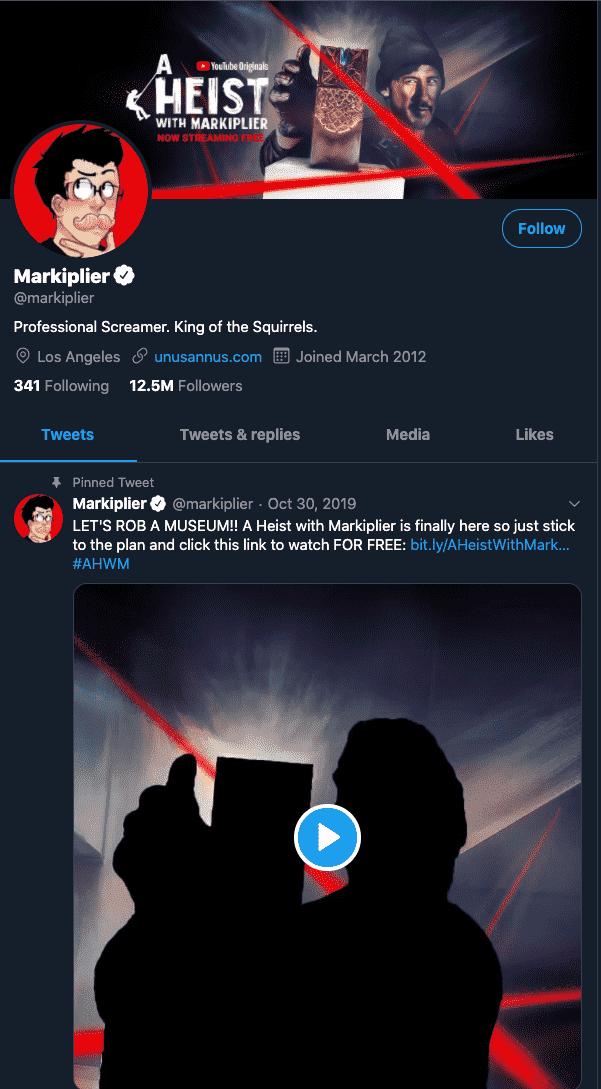601x1089 pixels.
Task: Click the #AHWM hashtag
Action: pyautogui.click(x=101, y=564)
